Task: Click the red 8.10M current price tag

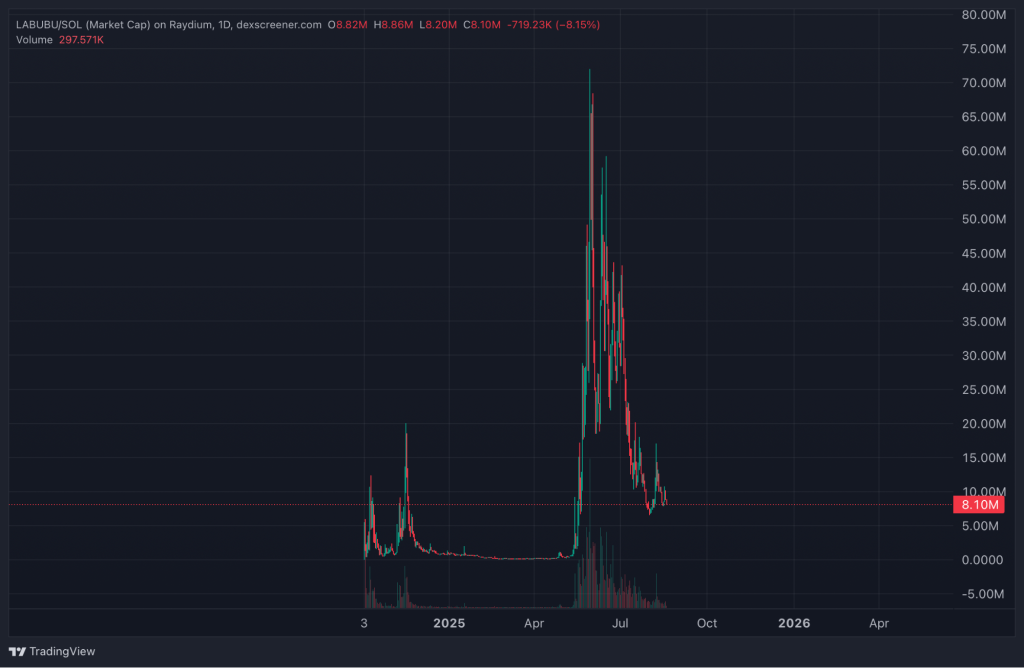Action: coord(979,505)
